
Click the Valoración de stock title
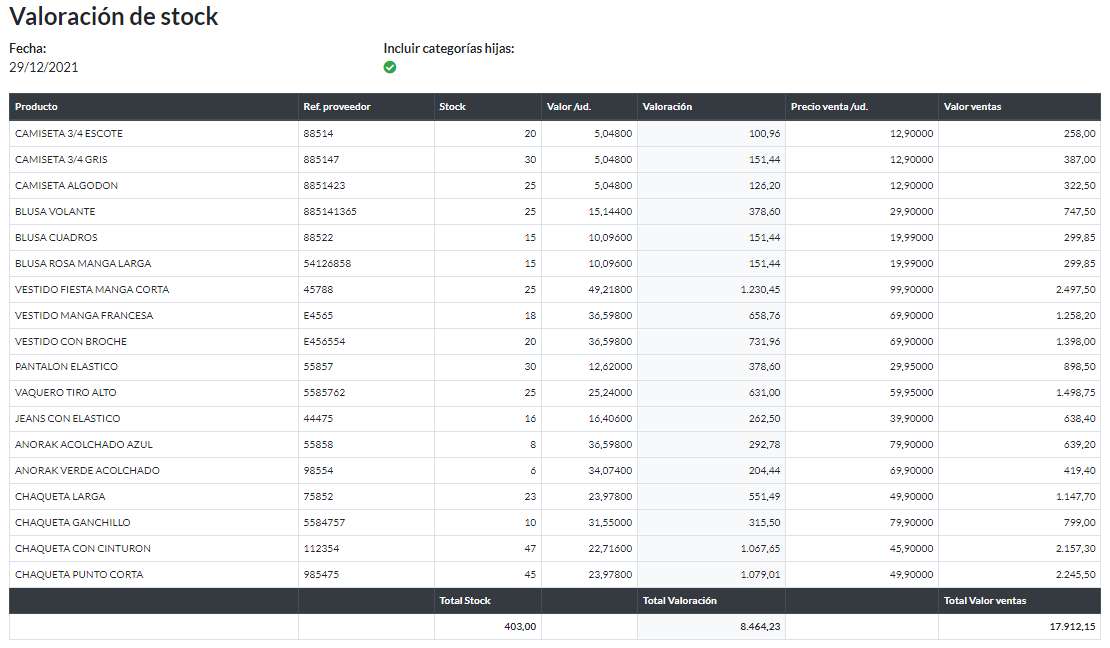(x=113, y=16)
